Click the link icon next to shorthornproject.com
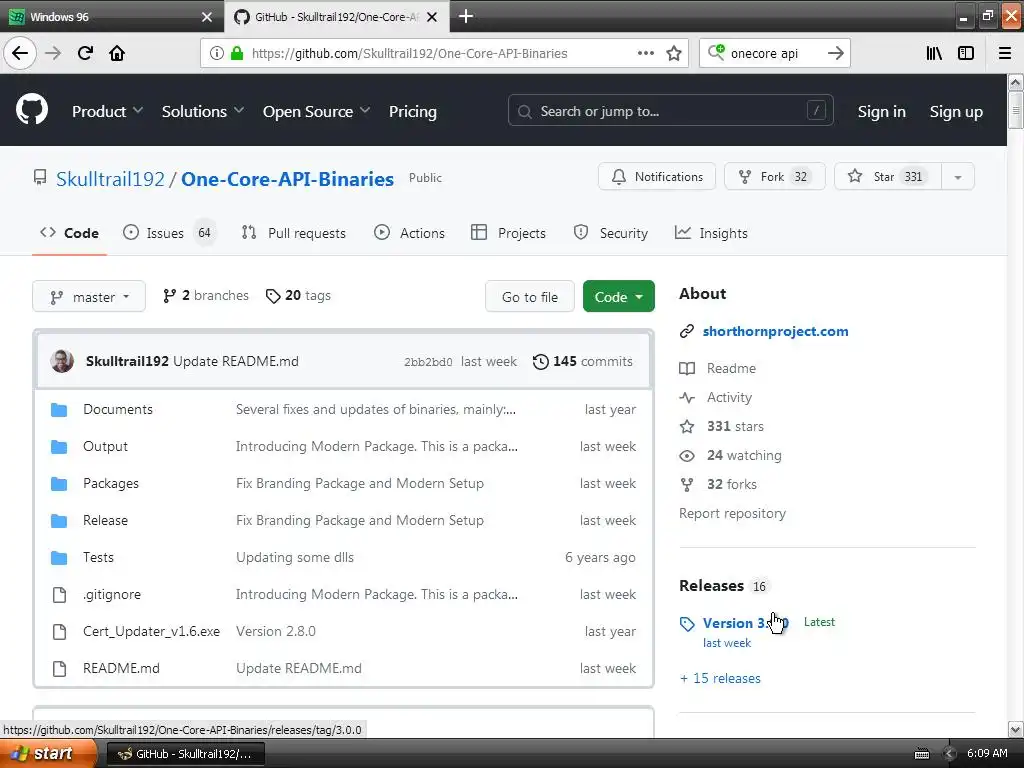This screenshot has height=768, width=1024. point(686,331)
